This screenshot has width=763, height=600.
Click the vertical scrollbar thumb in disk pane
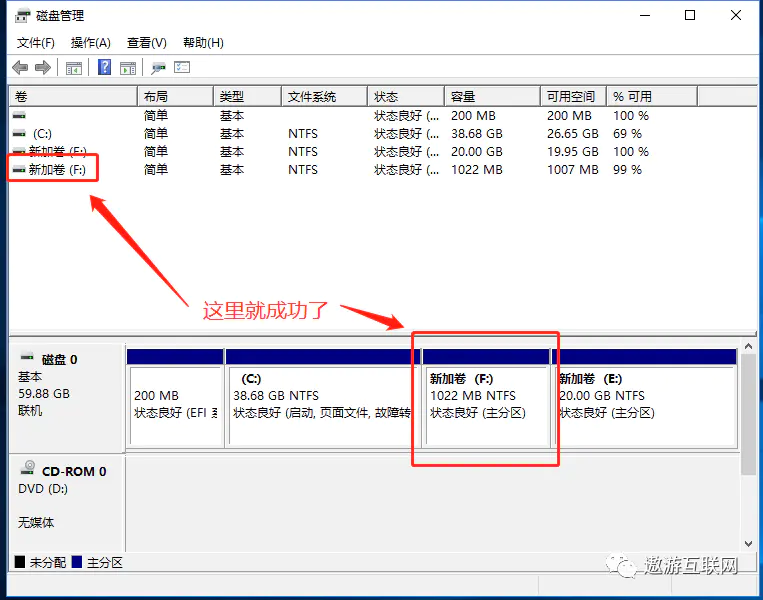[748, 414]
